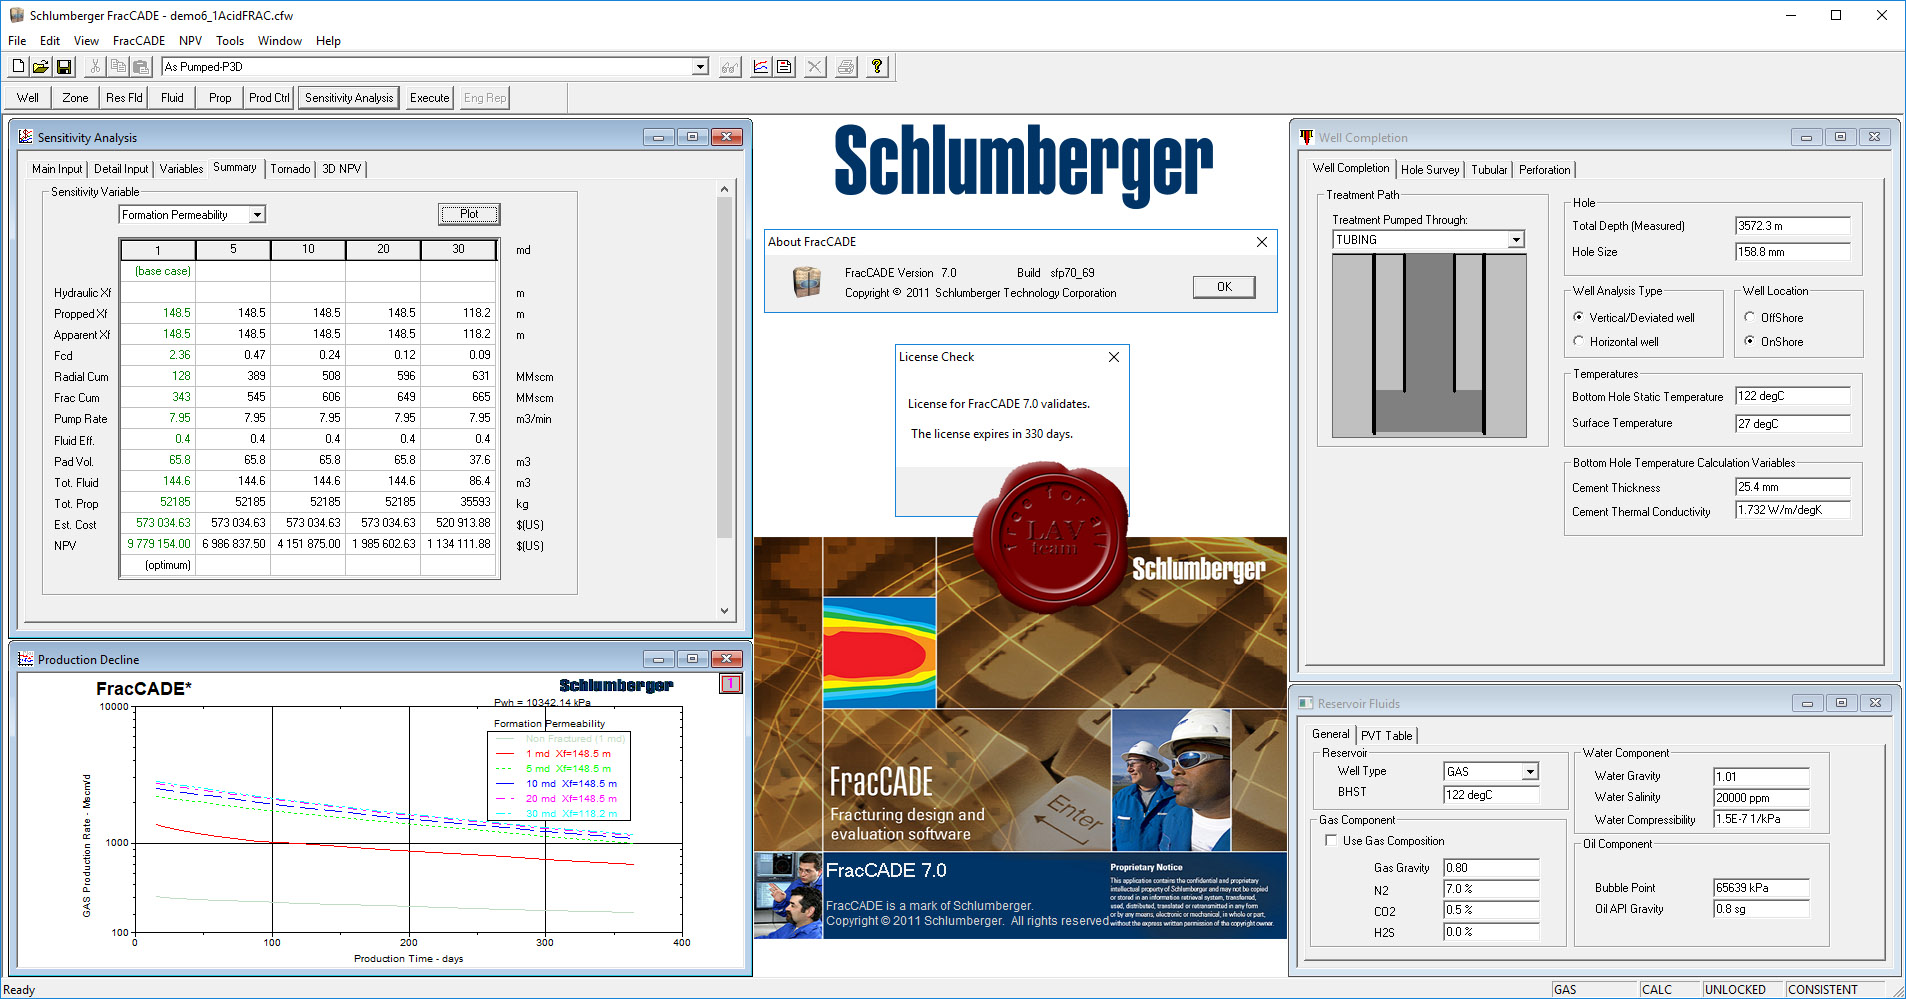This screenshot has width=1906, height=999.
Task: Click the Water Salinity input field
Action: pos(1761,798)
